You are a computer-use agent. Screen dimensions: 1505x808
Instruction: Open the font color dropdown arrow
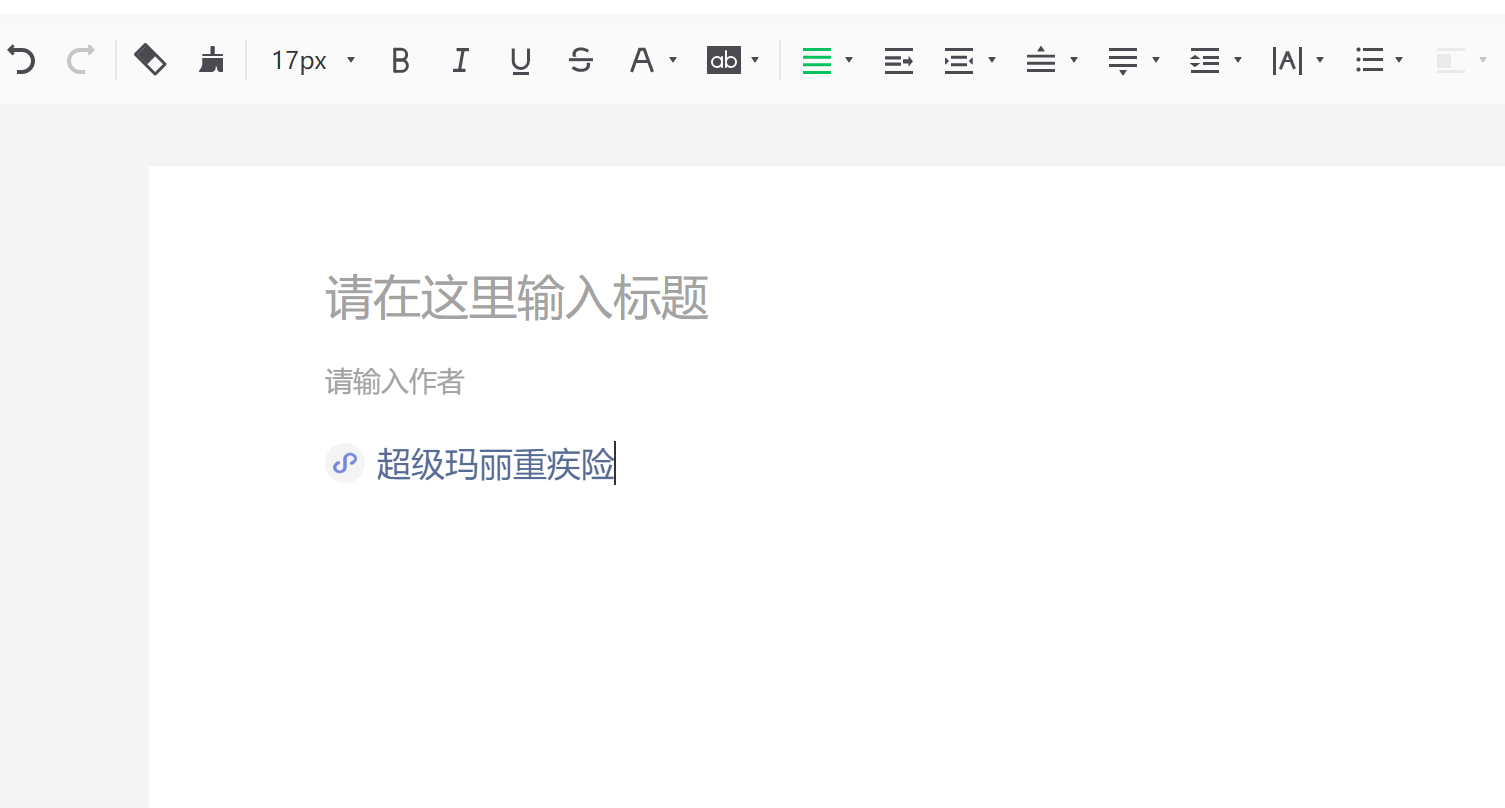(673, 60)
